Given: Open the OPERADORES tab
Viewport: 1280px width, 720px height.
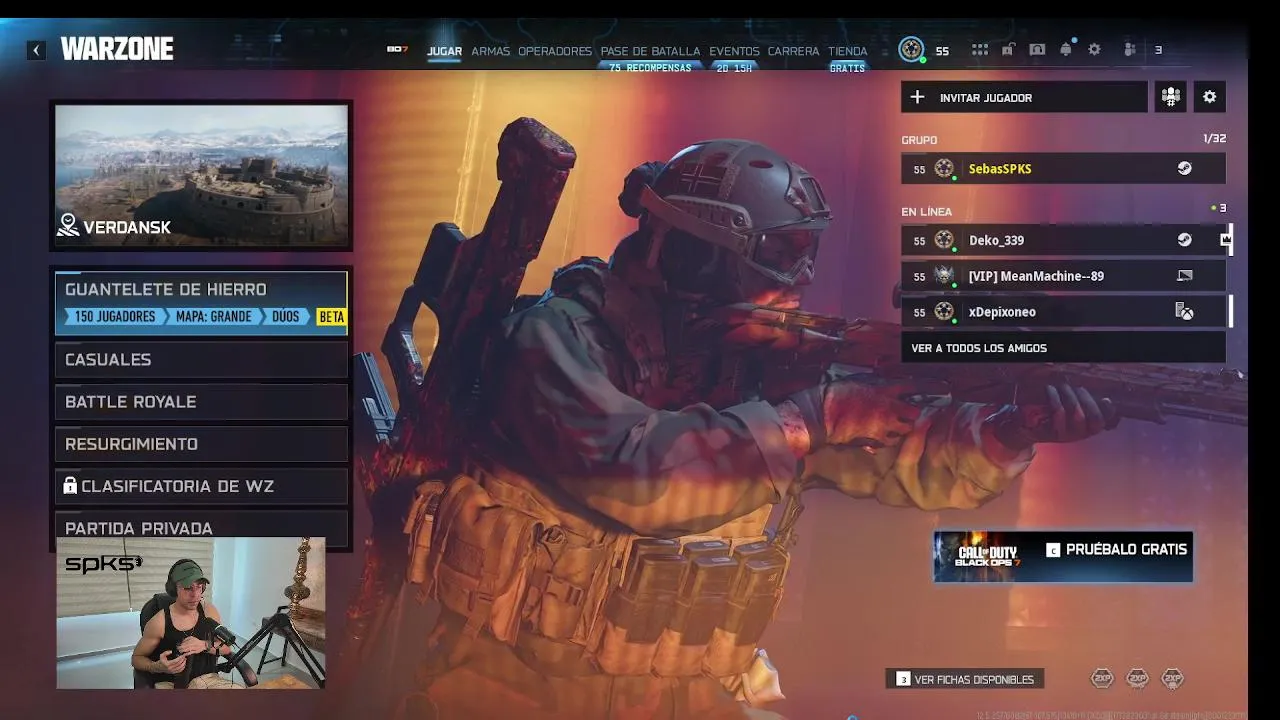Looking at the screenshot, I should pyautogui.click(x=555, y=51).
